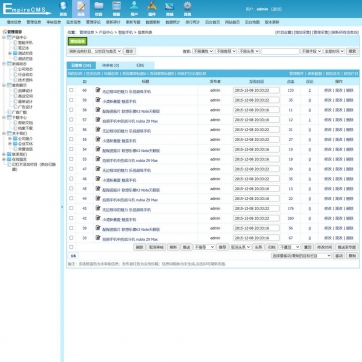Click the publish time field in row ID 60

(256, 90)
